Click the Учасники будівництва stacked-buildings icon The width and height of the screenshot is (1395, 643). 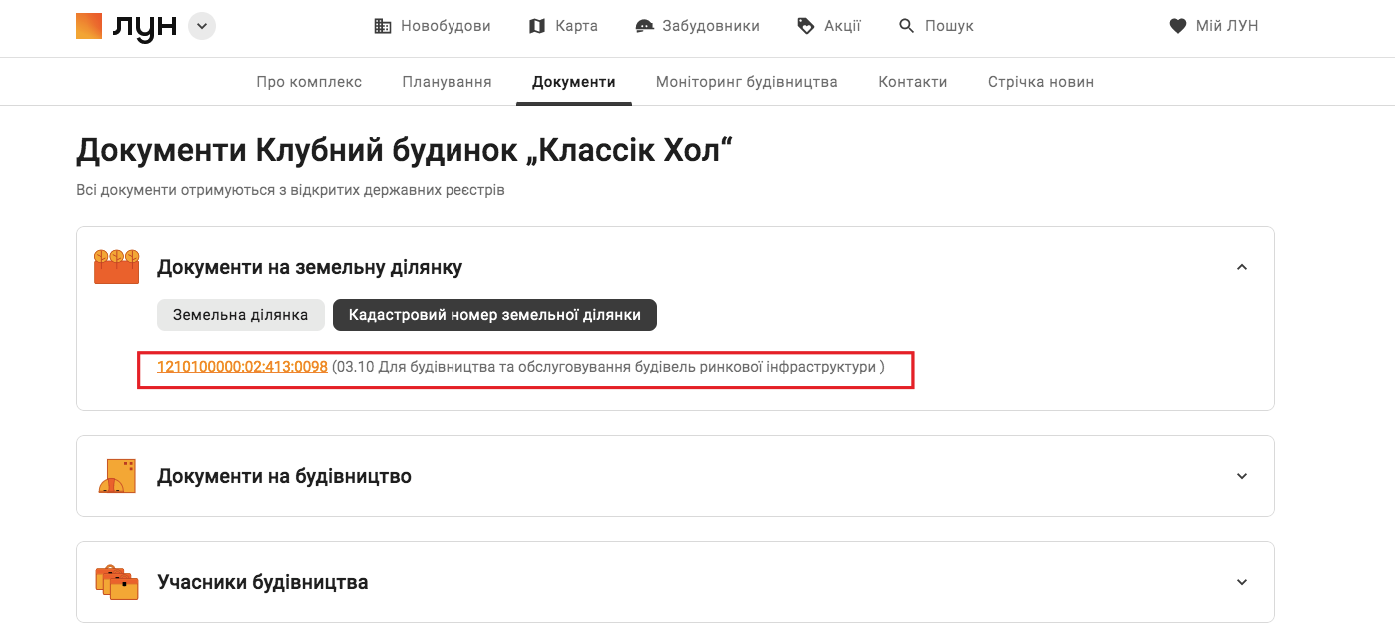point(116,581)
